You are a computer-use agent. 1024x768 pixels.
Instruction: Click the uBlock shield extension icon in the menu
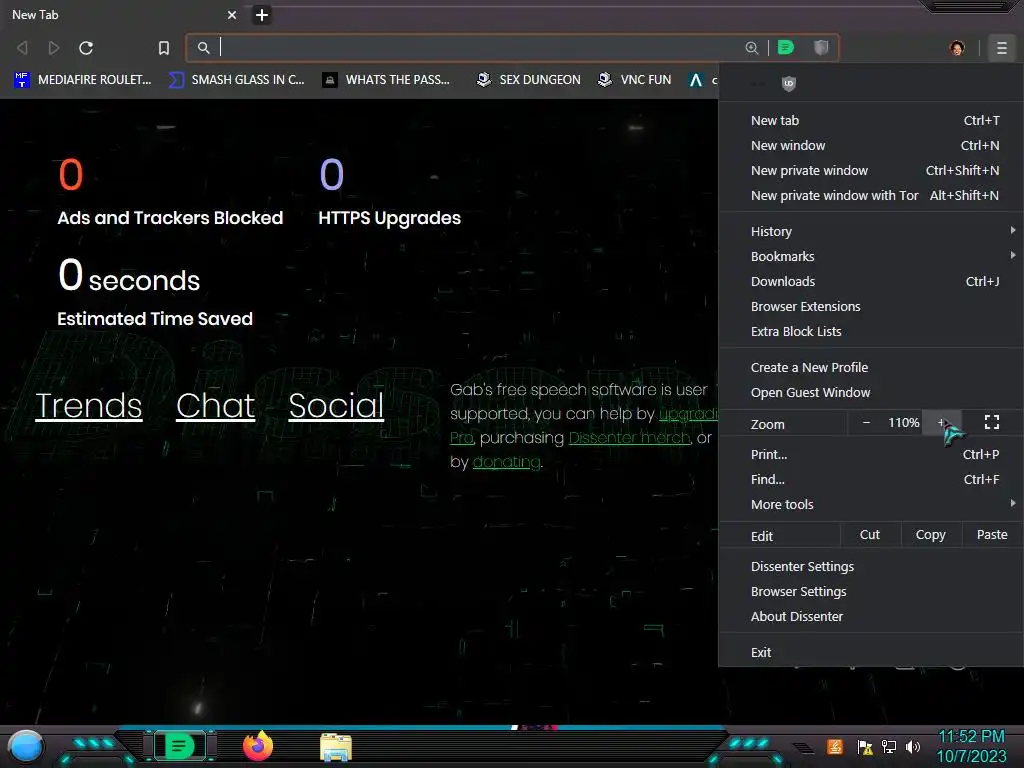[789, 83]
